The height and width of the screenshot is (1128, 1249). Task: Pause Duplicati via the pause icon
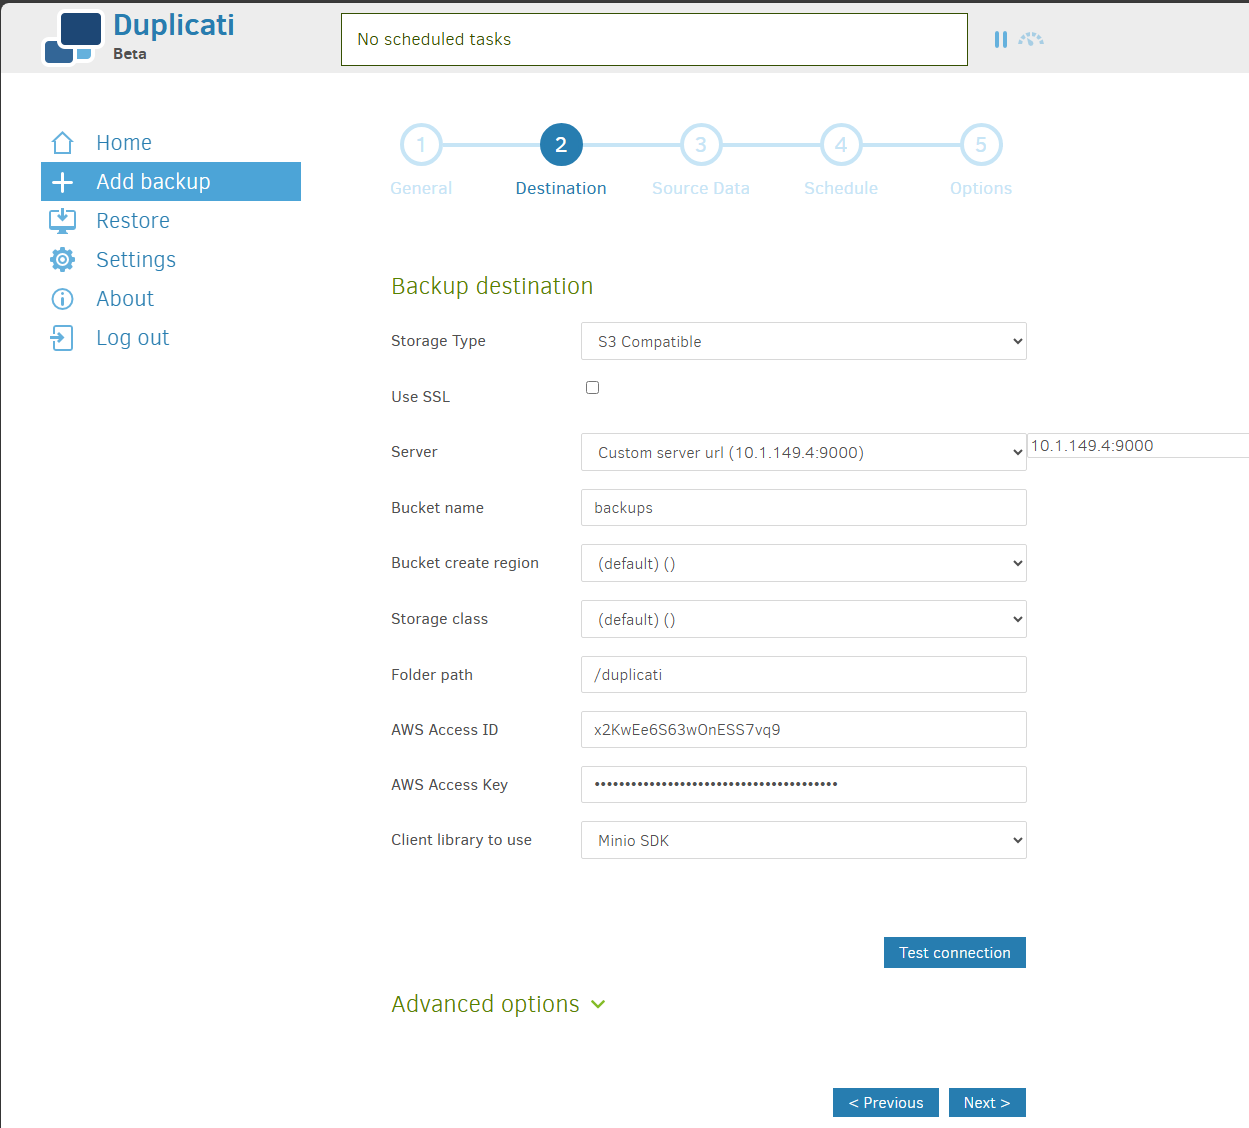click(1001, 39)
